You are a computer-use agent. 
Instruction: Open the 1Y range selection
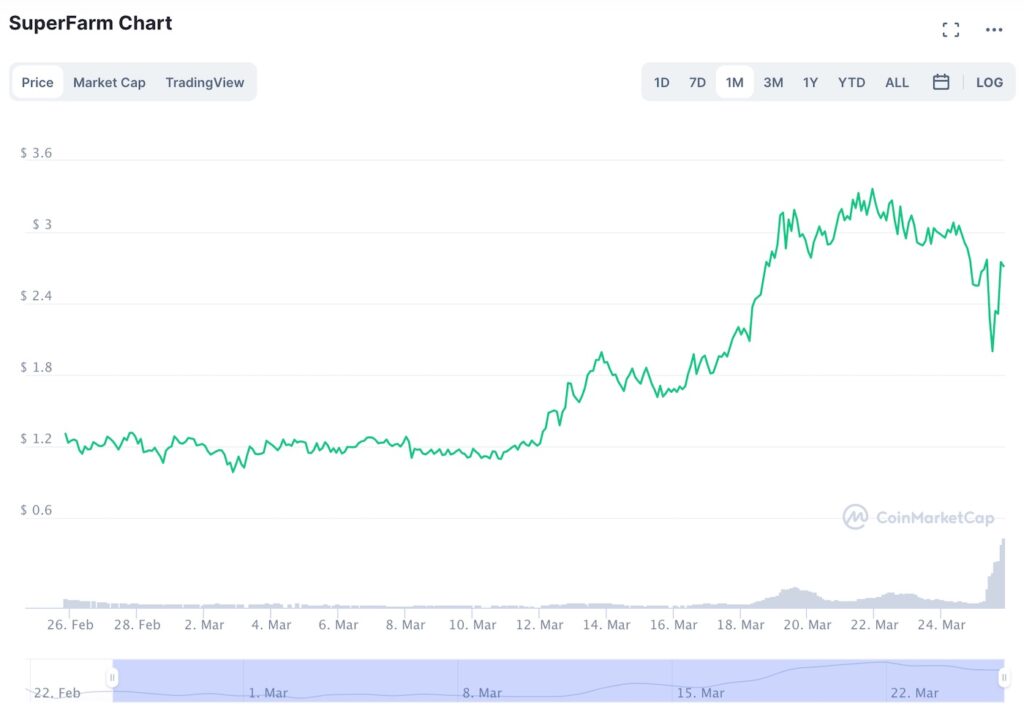pyautogui.click(x=810, y=82)
